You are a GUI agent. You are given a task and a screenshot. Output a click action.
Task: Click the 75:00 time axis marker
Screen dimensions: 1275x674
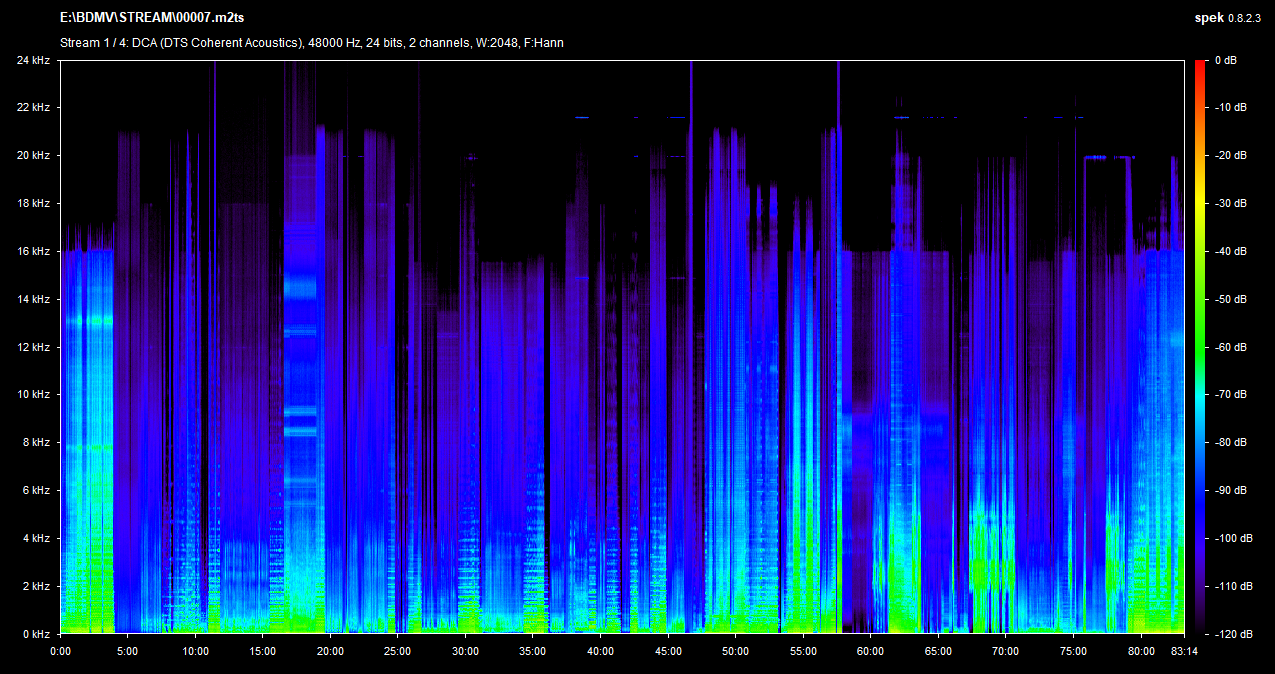pyautogui.click(x=1073, y=650)
